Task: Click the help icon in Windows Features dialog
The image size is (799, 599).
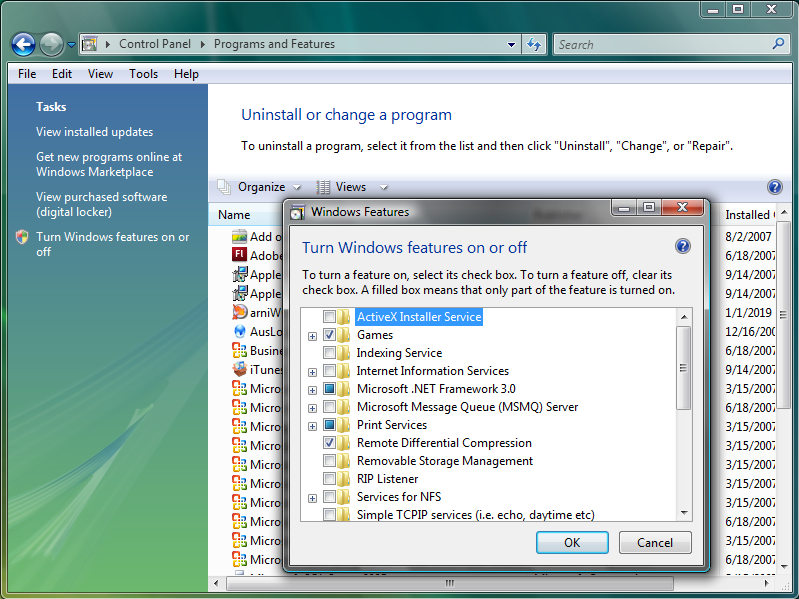Action: click(x=683, y=246)
